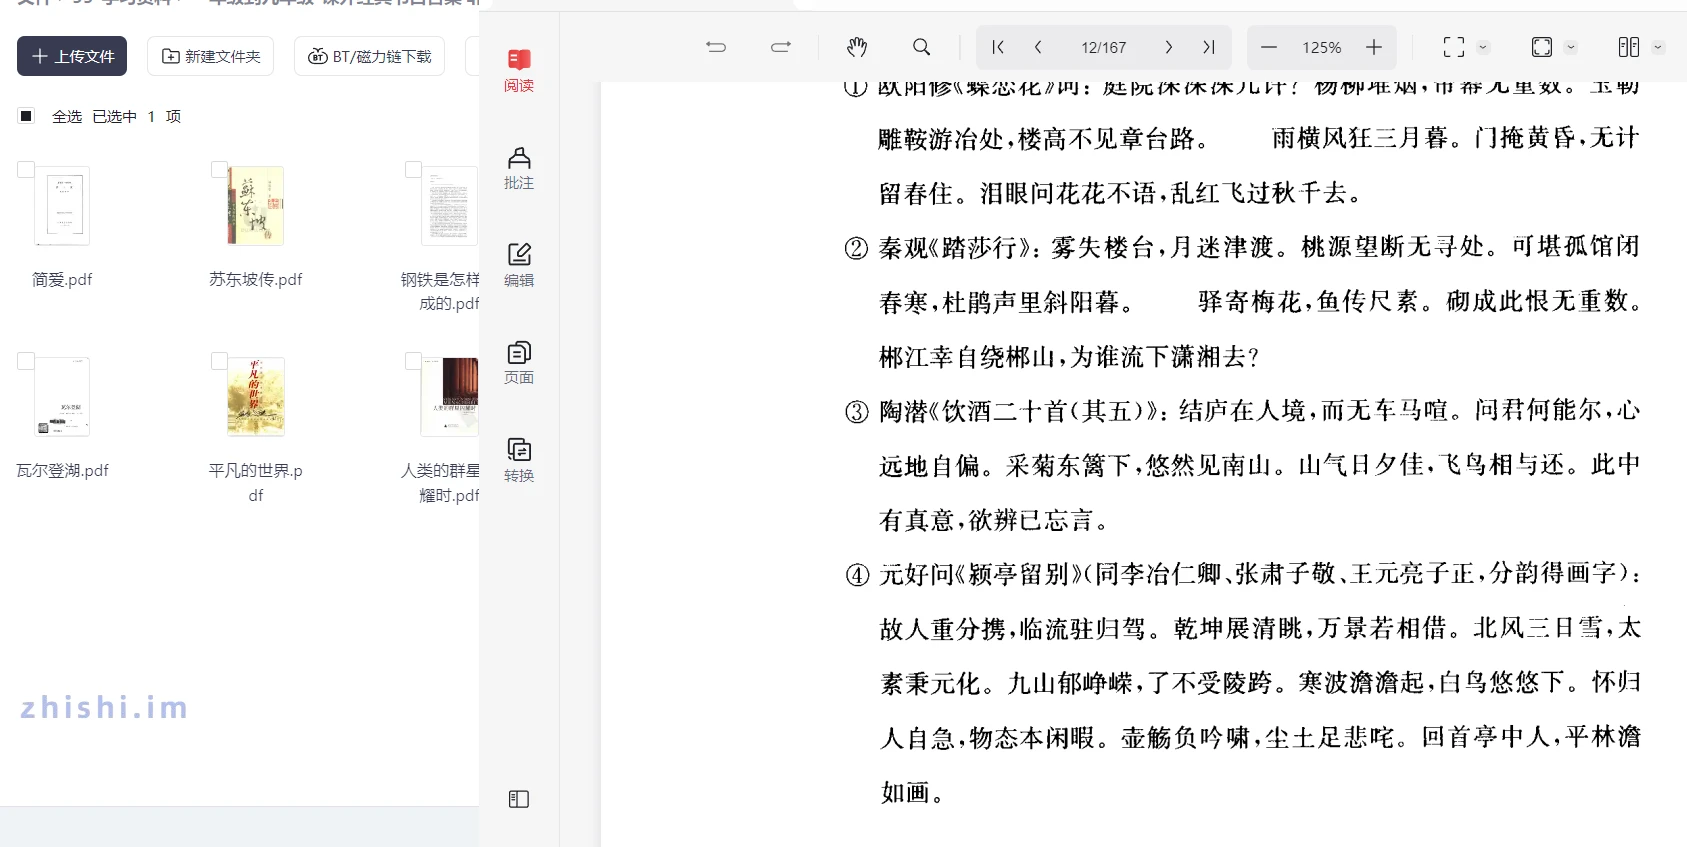
Task: Check the box for 简爱.pdf
Action: (x=26, y=170)
